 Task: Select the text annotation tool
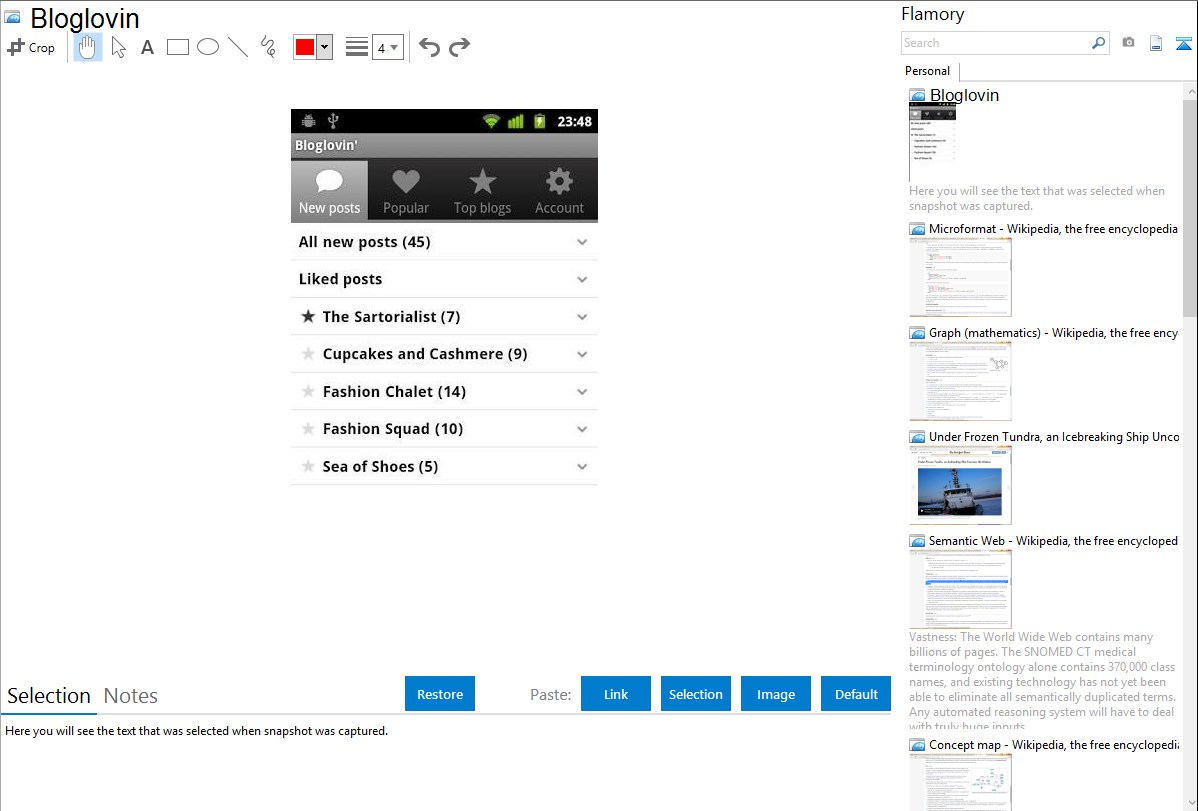(x=147, y=47)
